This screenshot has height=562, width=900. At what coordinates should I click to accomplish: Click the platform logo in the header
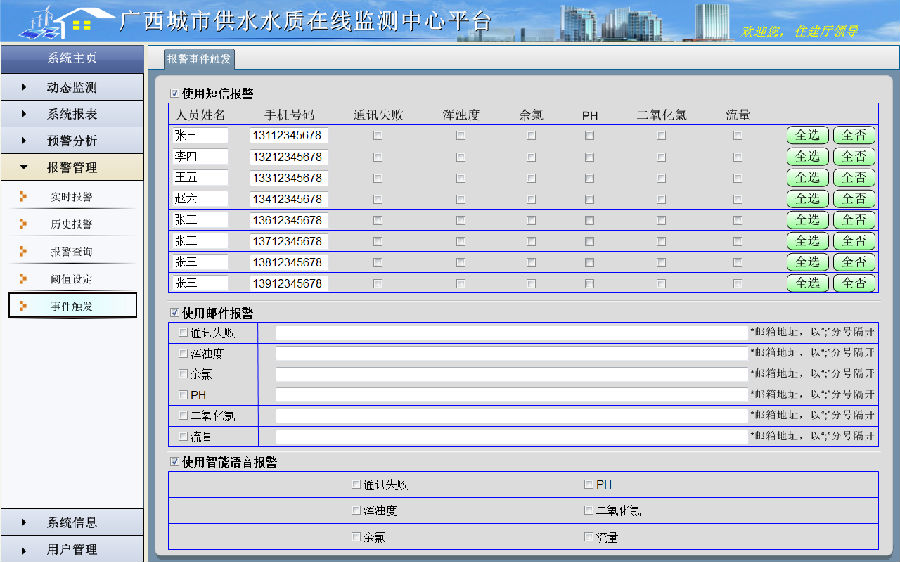58,22
